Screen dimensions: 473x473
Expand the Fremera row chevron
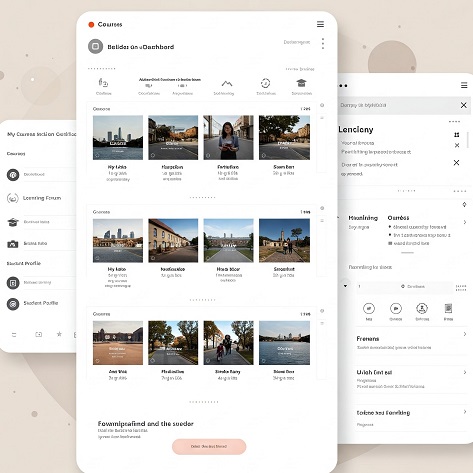coord(465,334)
